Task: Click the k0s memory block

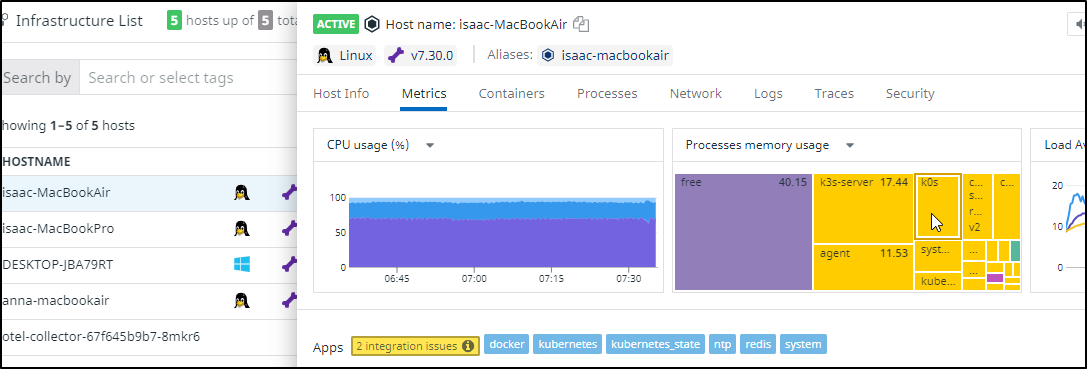Action: (x=937, y=206)
